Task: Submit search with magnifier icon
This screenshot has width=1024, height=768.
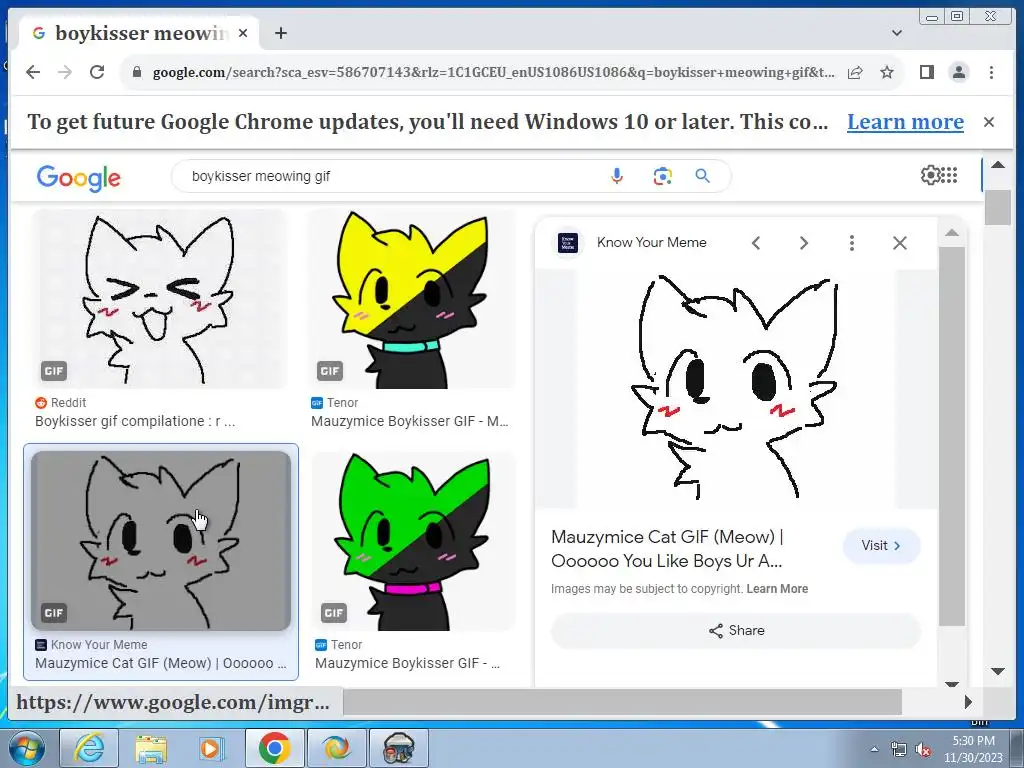Action: 703,176
